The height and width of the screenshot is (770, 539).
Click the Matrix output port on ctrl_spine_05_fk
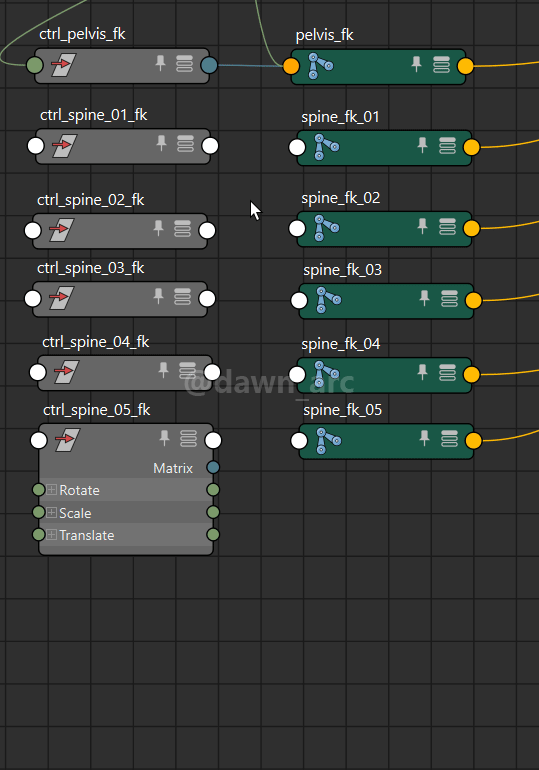click(213, 467)
